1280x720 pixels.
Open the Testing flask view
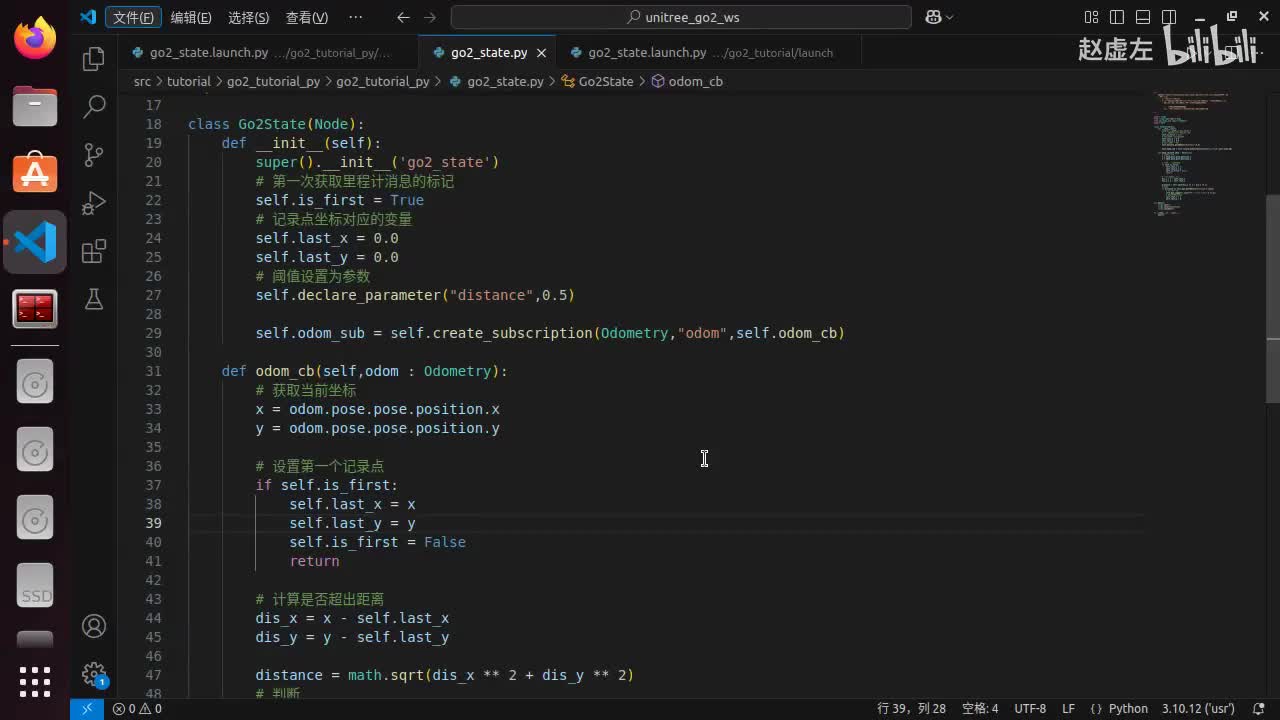point(94,299)
